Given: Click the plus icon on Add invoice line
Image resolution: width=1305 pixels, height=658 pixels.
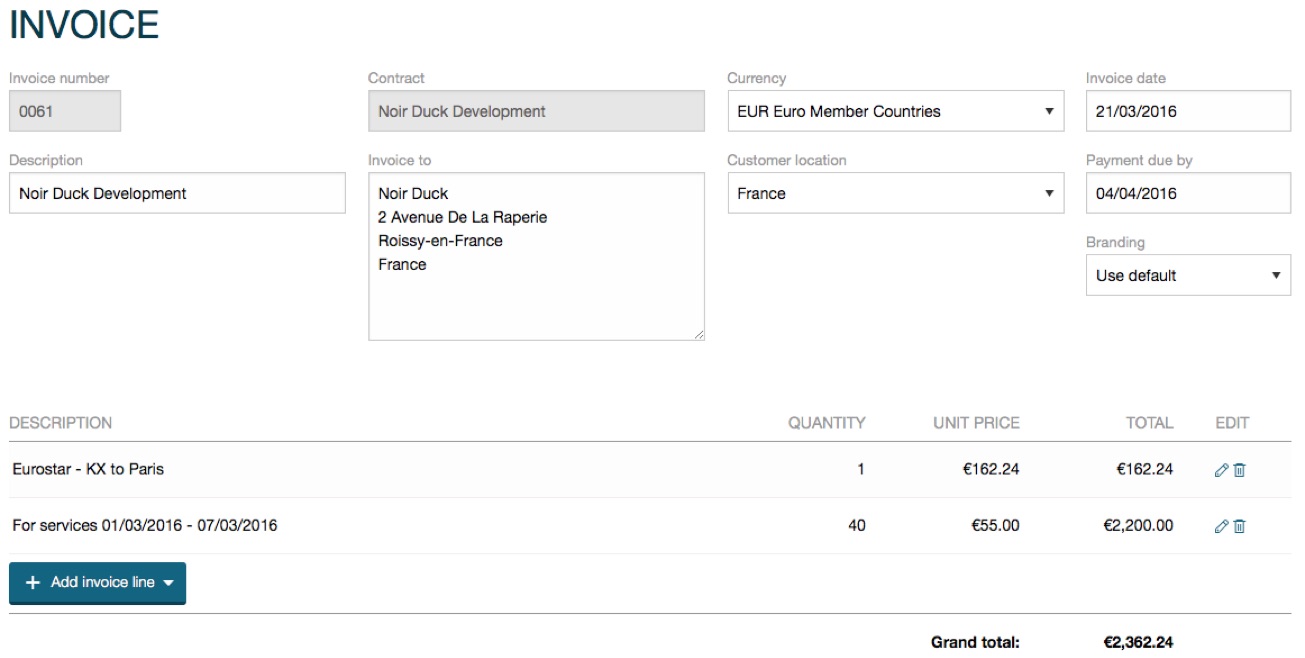Looking at the screenshot, I should tap(32, 583).
